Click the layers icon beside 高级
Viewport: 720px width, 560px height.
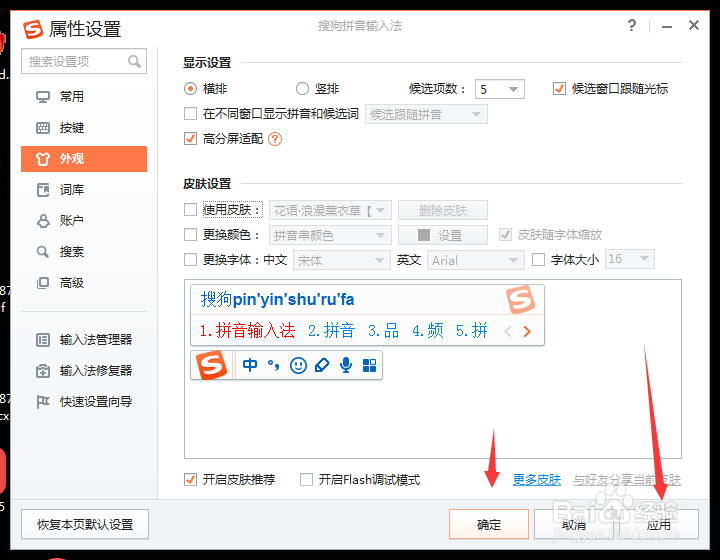click(x=43, y=283)
